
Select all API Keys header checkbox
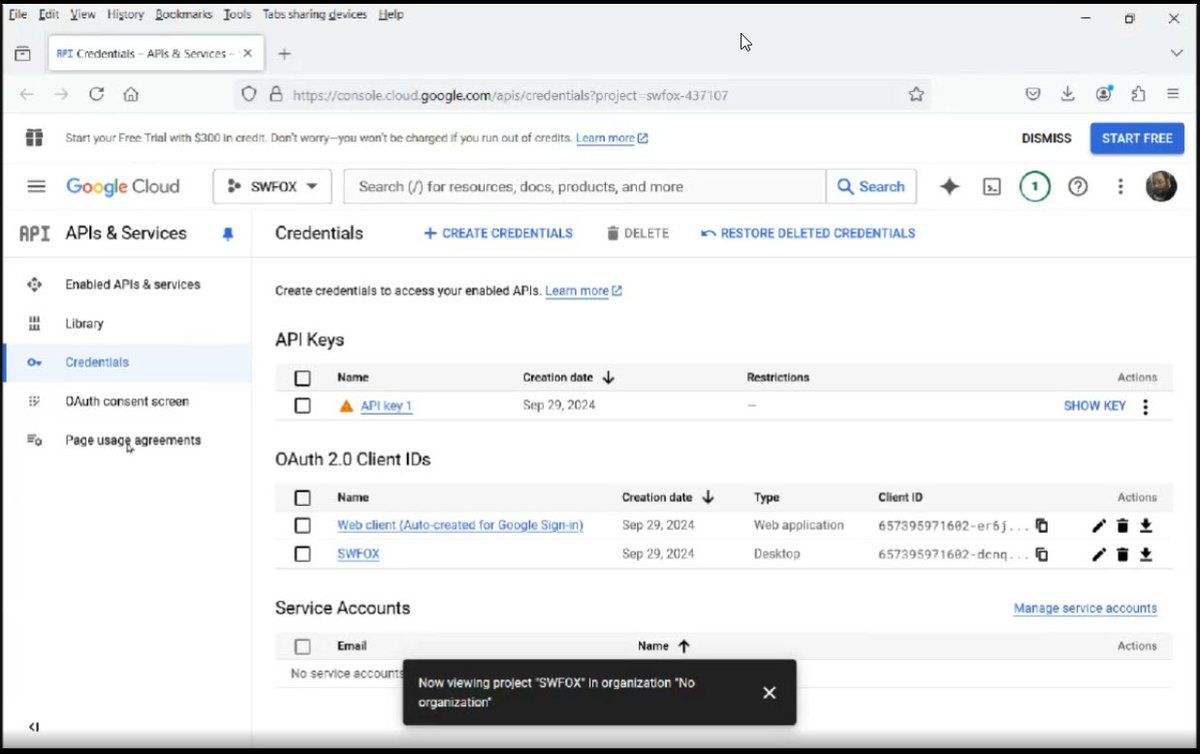[x=303, y=378]
